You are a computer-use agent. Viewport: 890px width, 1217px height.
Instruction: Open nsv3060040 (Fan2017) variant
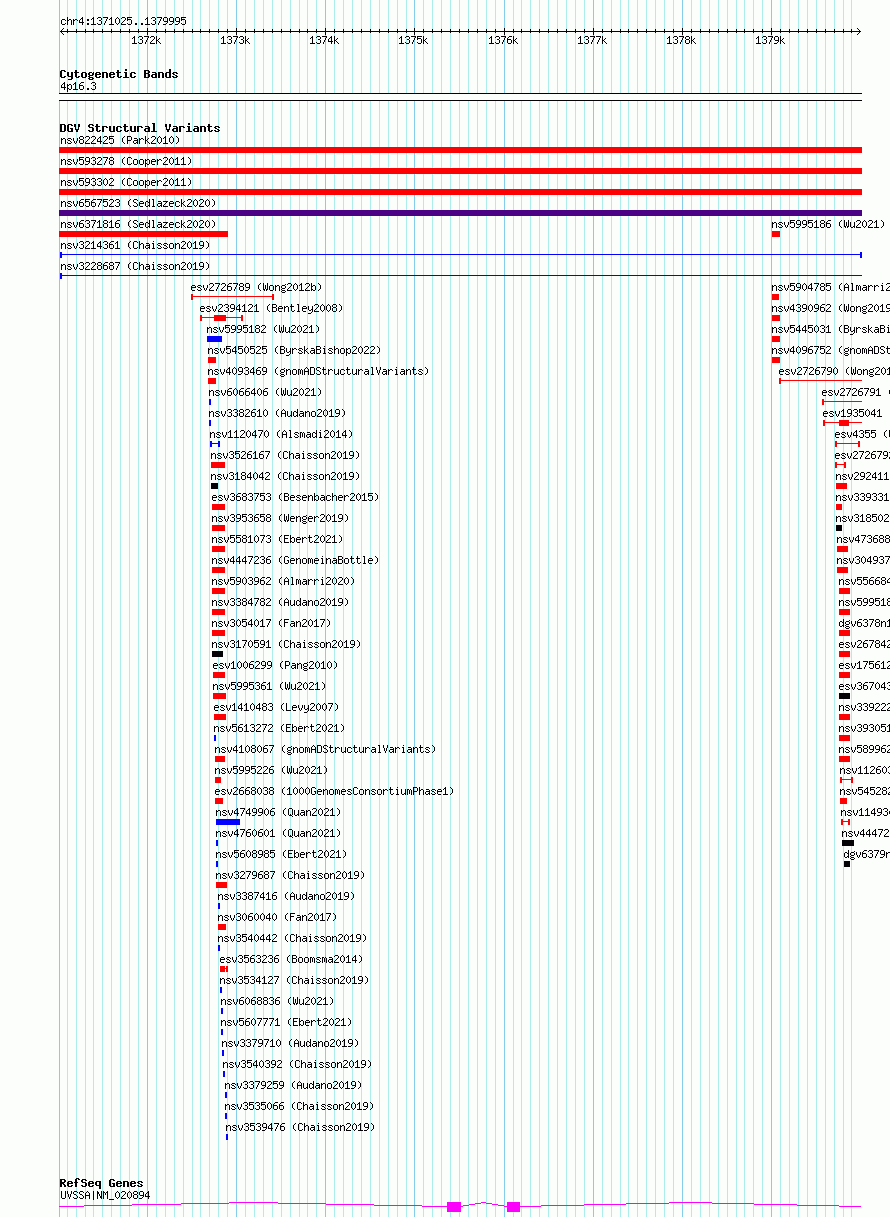click(278, 917)
